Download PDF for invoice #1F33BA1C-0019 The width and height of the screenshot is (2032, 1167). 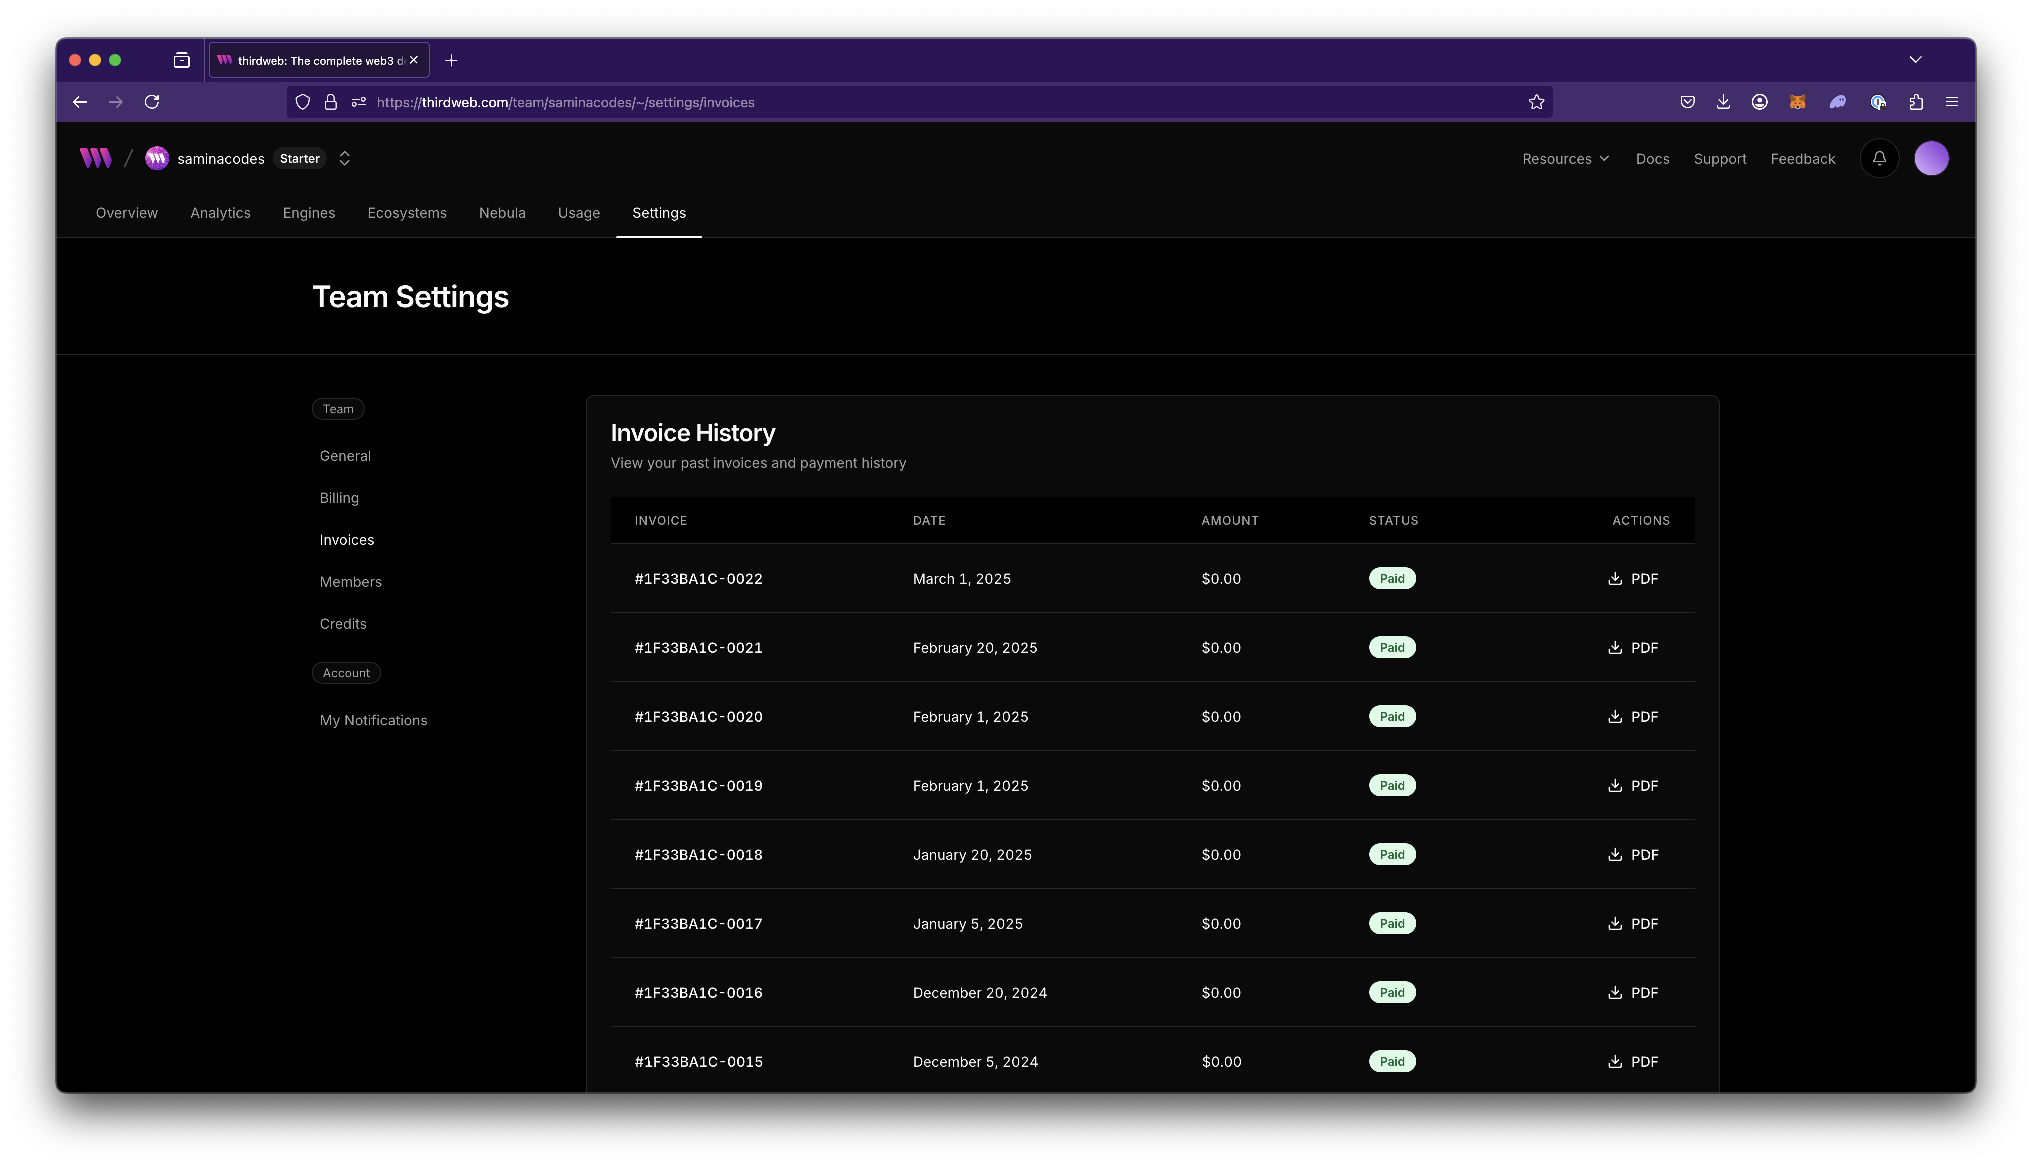pos(1633,786)
